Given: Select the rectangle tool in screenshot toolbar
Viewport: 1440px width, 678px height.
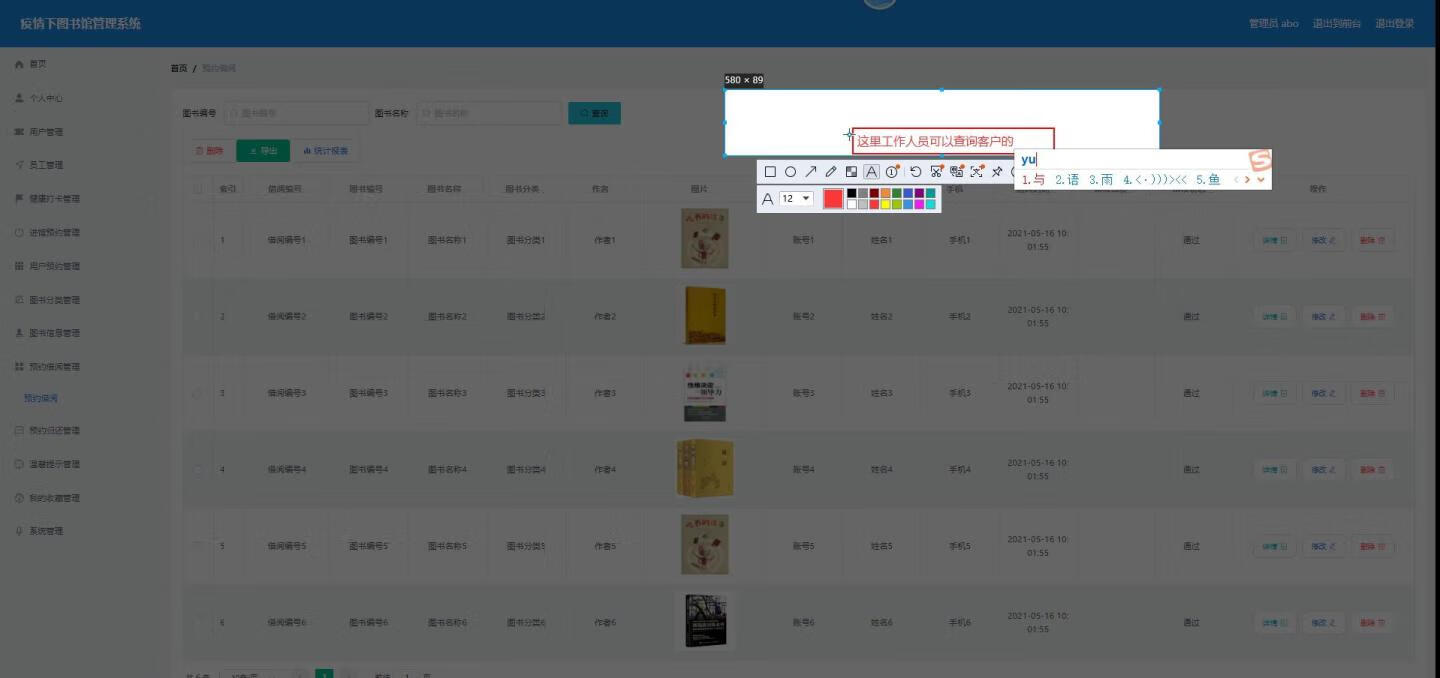Looking at the screenshot, I should [x=770, y=172].
